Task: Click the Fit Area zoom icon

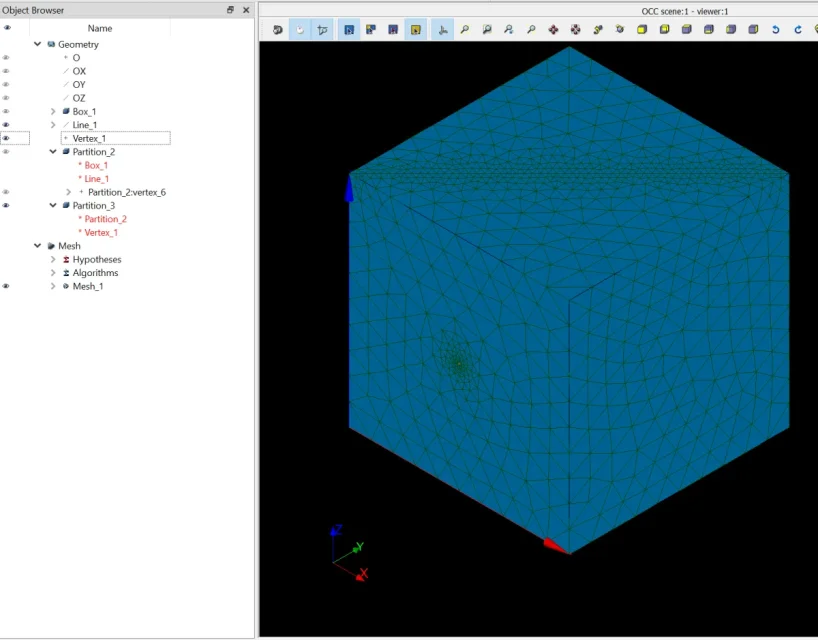Action: tap(487, 30)
